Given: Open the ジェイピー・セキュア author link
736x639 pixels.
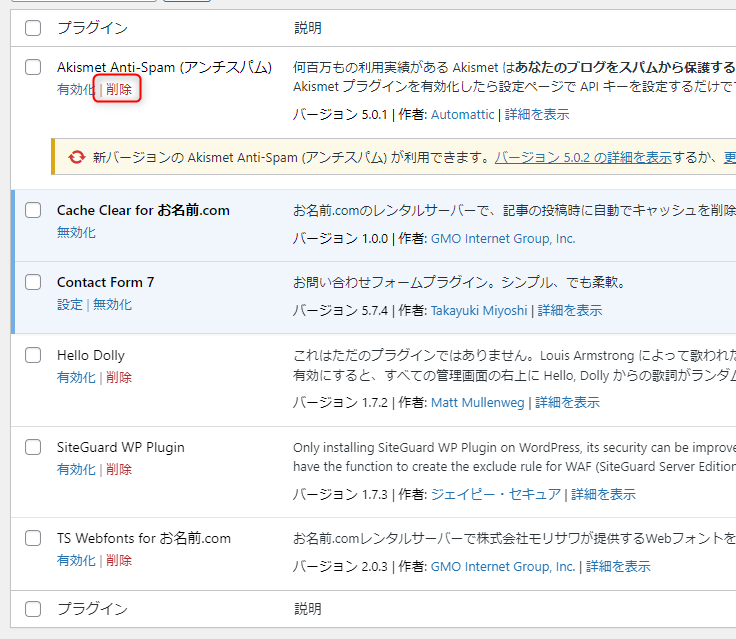Looking at the screenshot, I should pyautogui.click(x=496, y=494).
